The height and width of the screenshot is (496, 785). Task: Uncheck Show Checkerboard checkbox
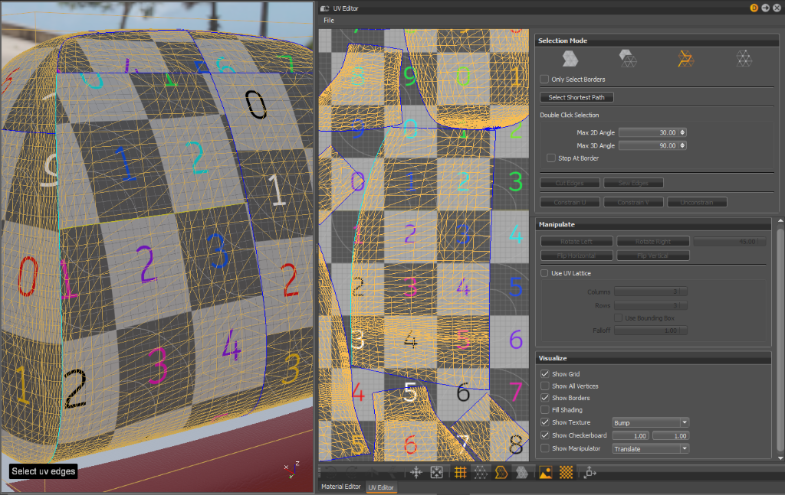tap(545, 435)
